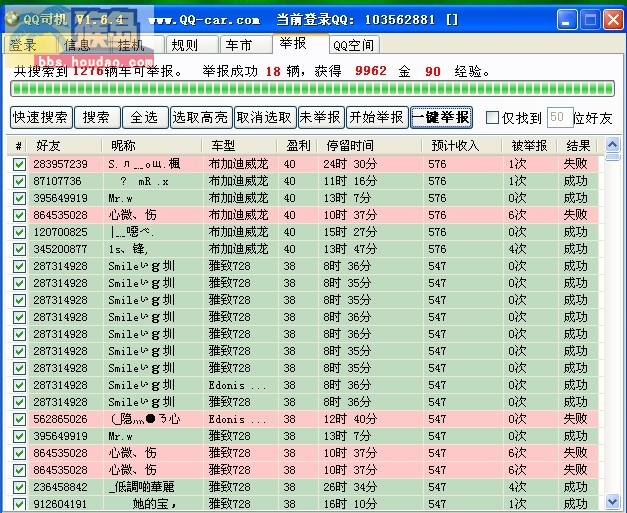Sort by the 预计收入 column header
Viewport: 627px width, 513px height.
click(462, 146)
